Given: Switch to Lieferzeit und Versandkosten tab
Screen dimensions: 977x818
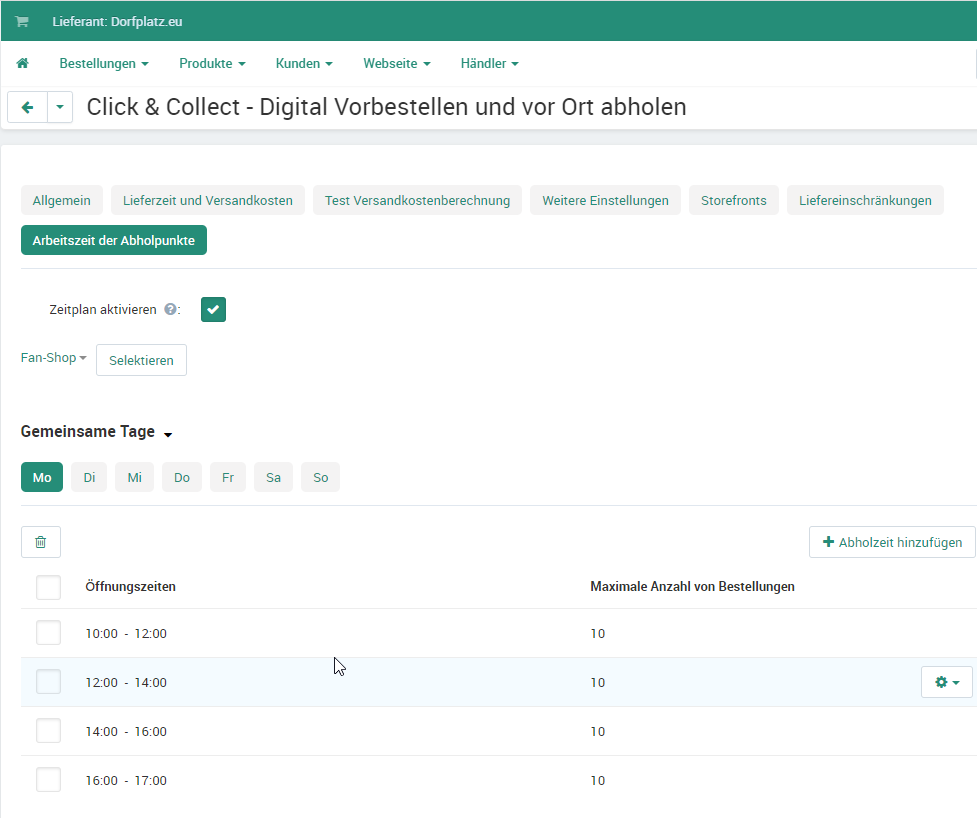Looking at the screenshot, I should pos(207,201).
